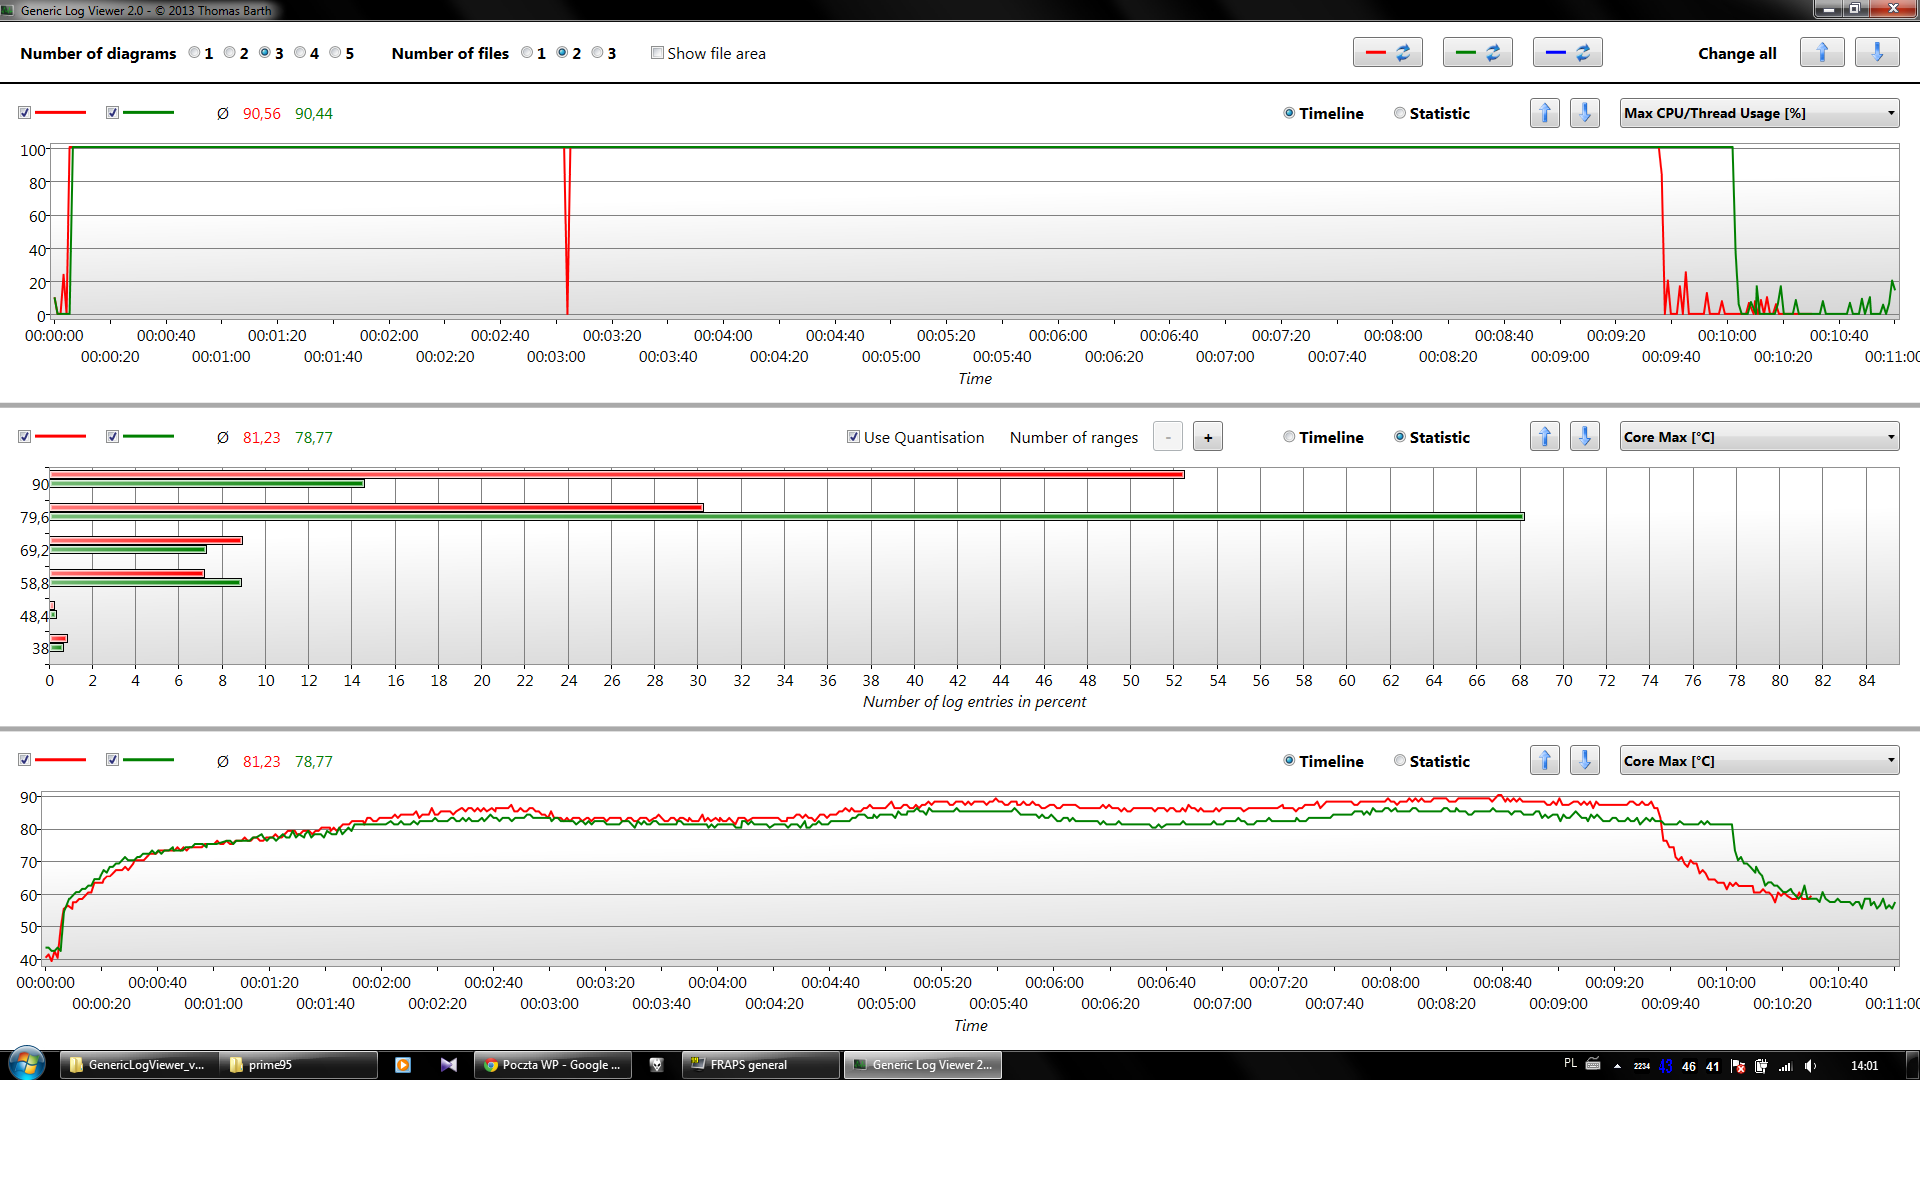Open prime95 folder in taskbar
The width and height of the screenshot is (1920, 1200).
300,1065
